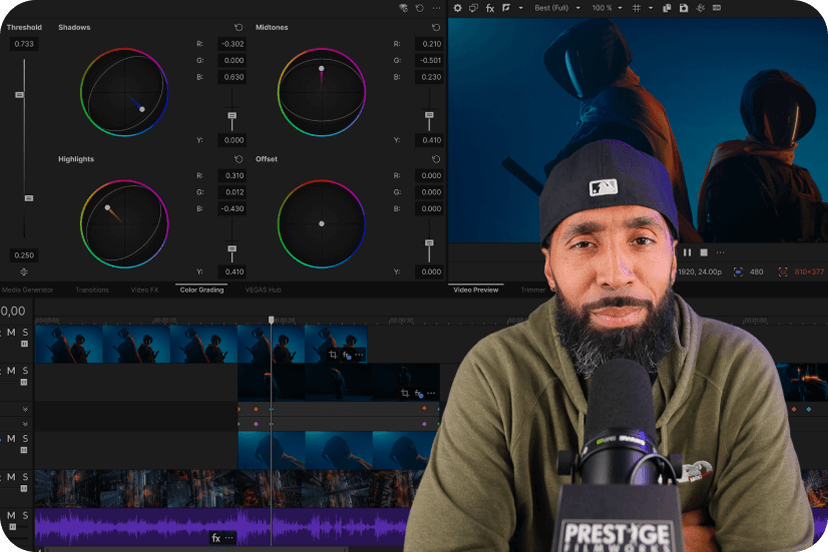The height and width of the screenshot is (552, 828).
Task: Mute the bottom audio track
Action: [x=11, y=515]
